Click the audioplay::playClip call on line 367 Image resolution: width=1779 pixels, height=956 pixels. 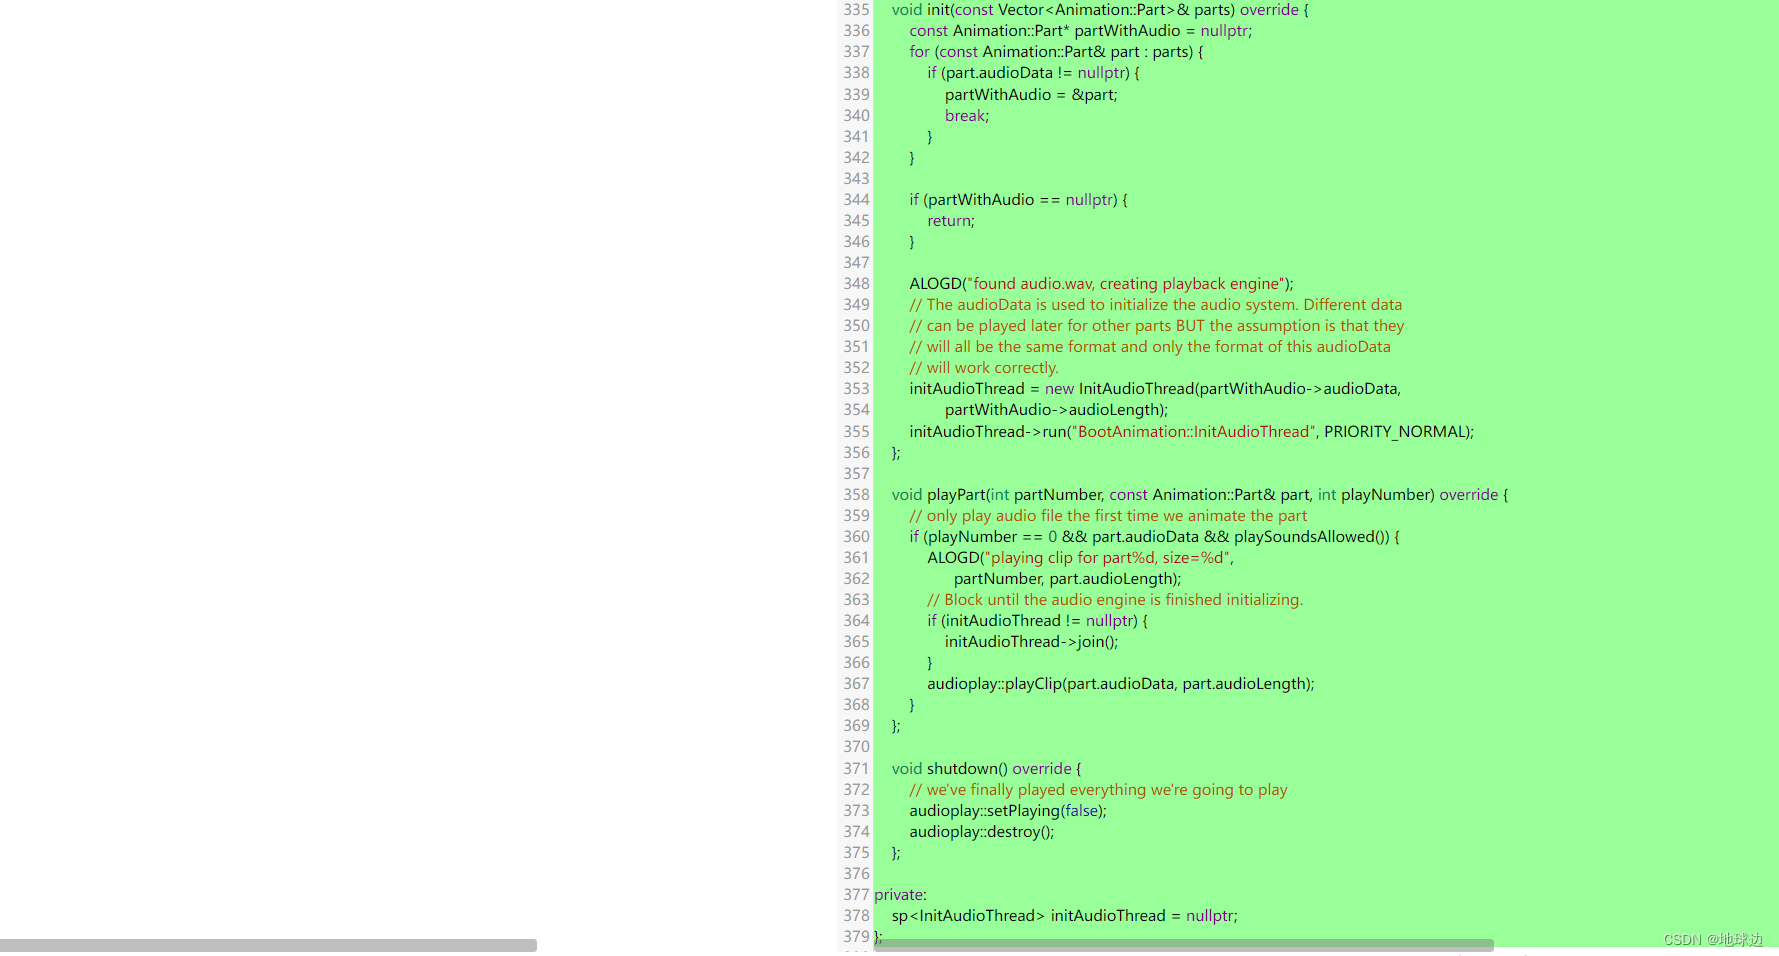[x=1120, y=683]
